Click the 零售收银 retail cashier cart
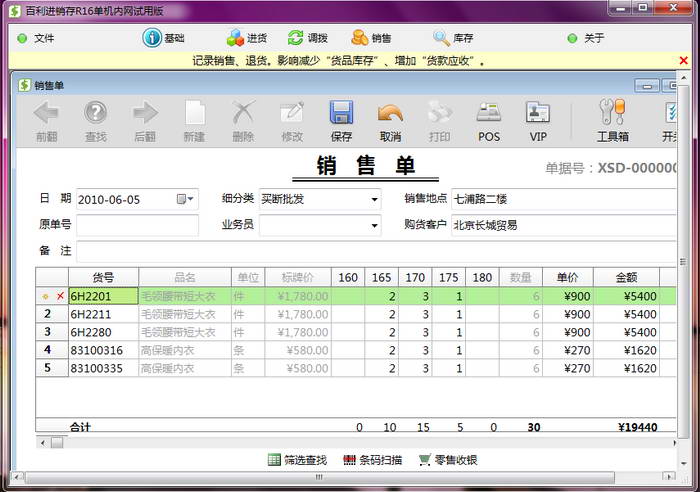The image size is (700, 492). click(x=426, y=460)
